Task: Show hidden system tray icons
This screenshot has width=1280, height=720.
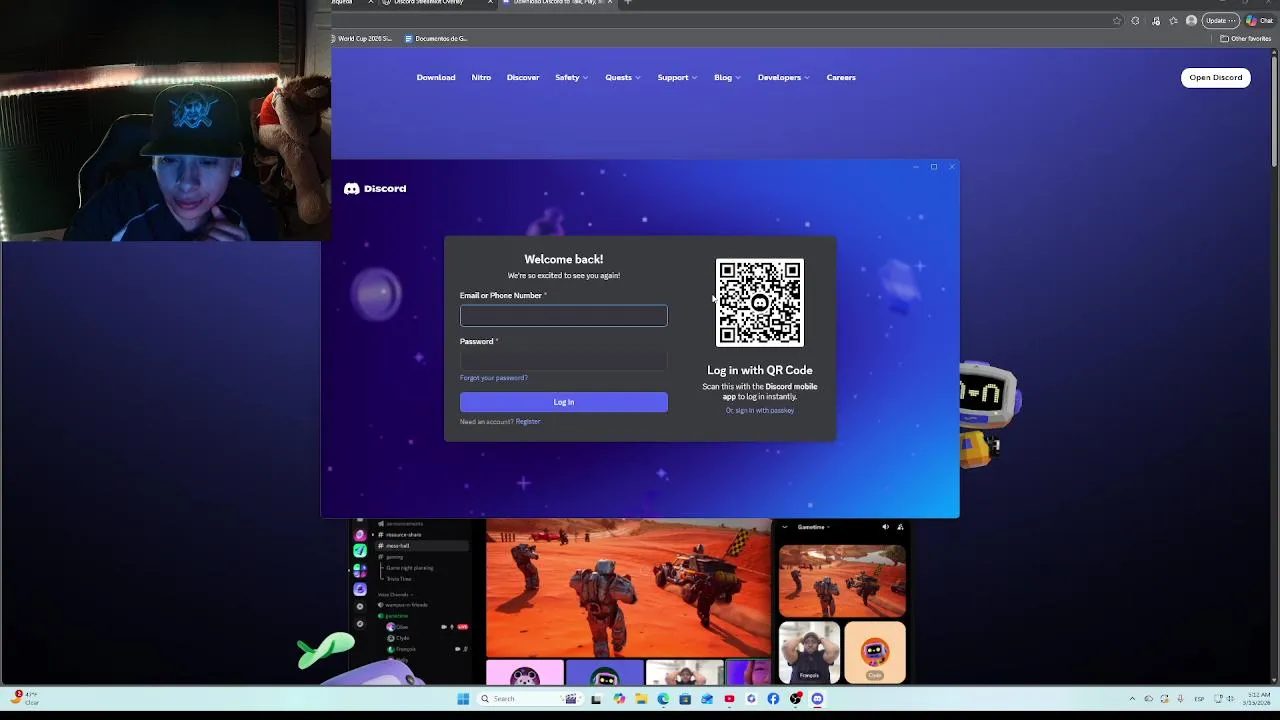Action: point(1132,699)
